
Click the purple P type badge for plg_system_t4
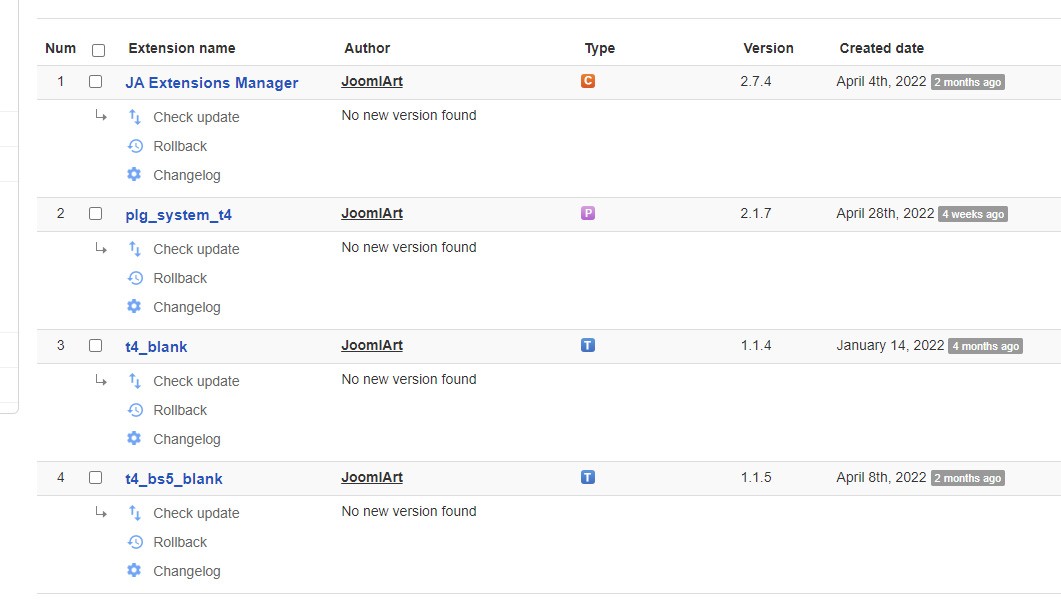pos(588,213)
